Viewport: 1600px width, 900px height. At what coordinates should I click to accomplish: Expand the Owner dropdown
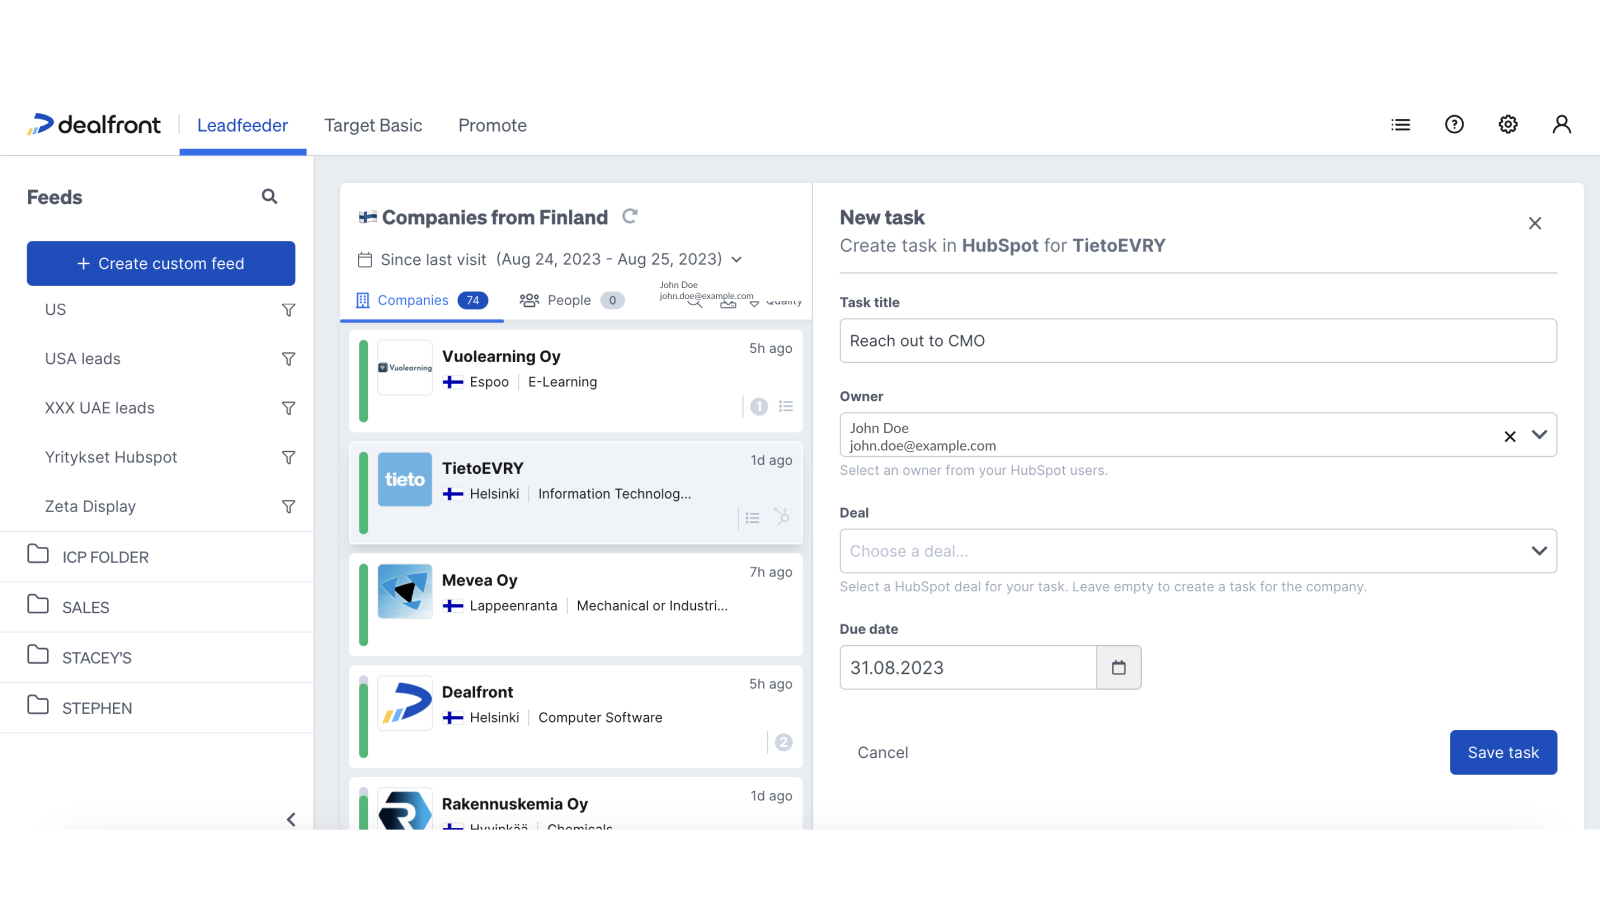[1540, 435]
